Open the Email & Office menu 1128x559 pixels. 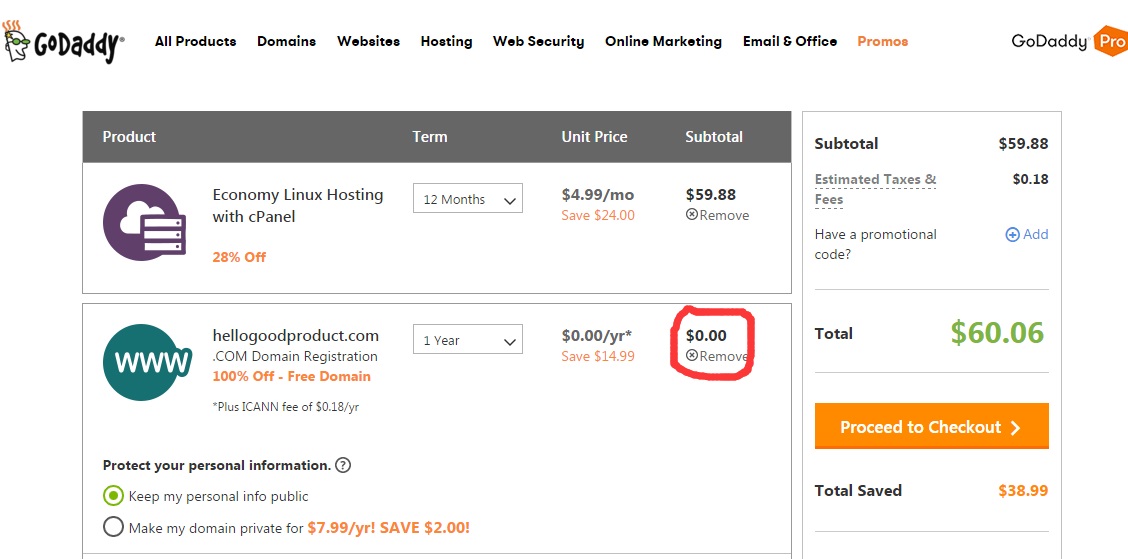[x=789, y=41]
